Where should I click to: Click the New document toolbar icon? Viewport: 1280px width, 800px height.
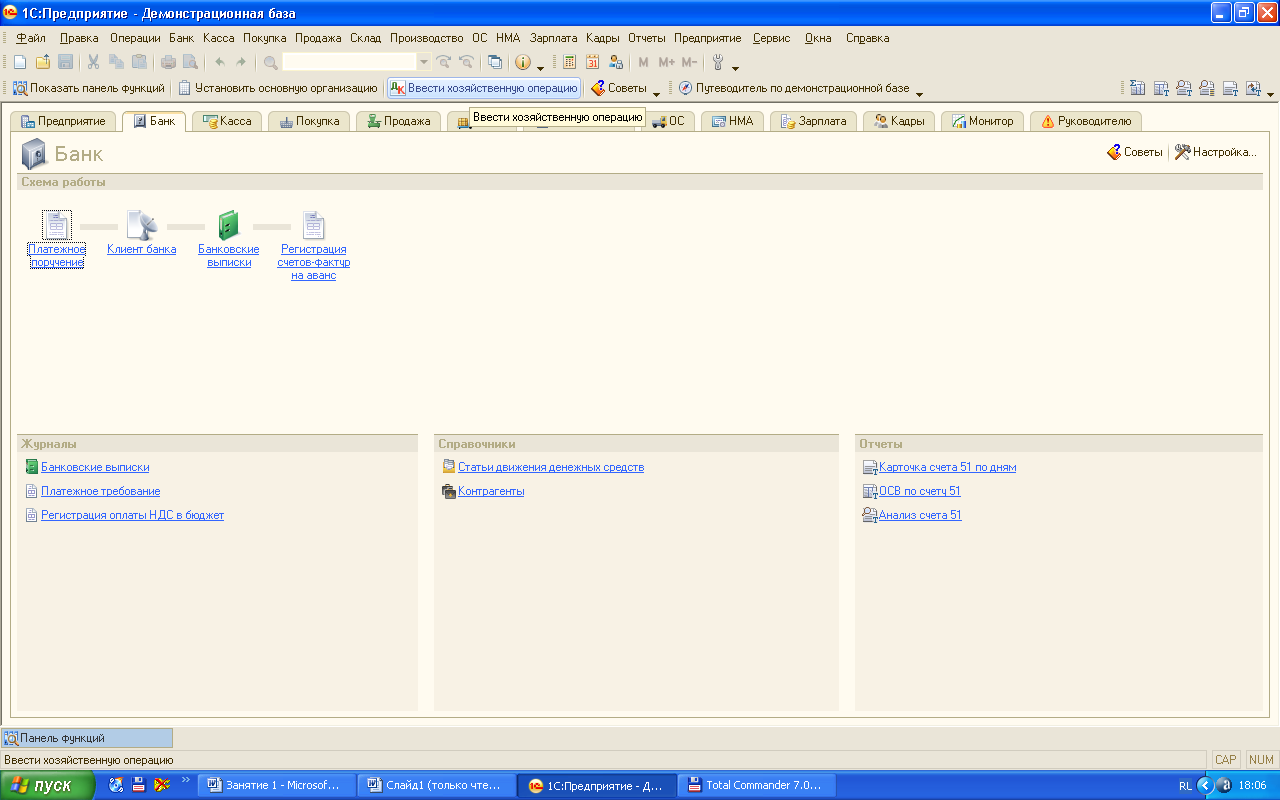pos(20,62)
